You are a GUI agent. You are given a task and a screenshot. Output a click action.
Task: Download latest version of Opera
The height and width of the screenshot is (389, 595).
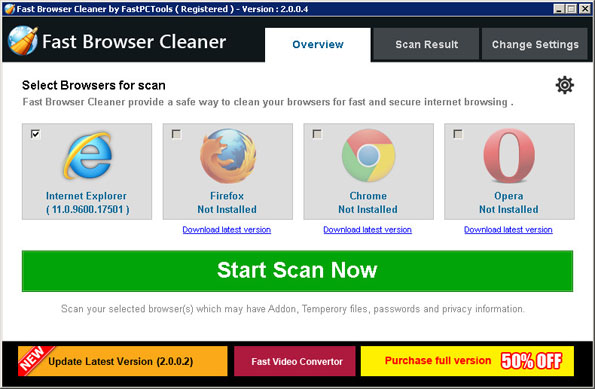coord(508,230)
